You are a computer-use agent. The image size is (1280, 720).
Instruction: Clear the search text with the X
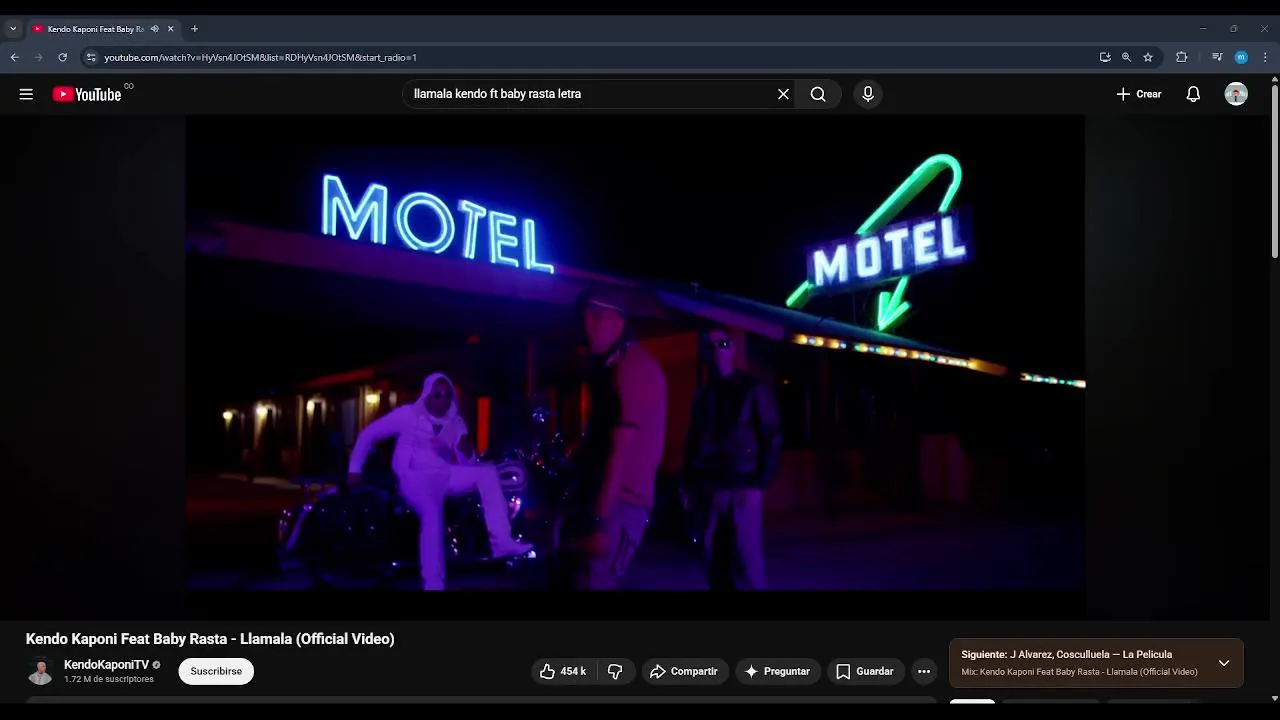tap(783, 94)
